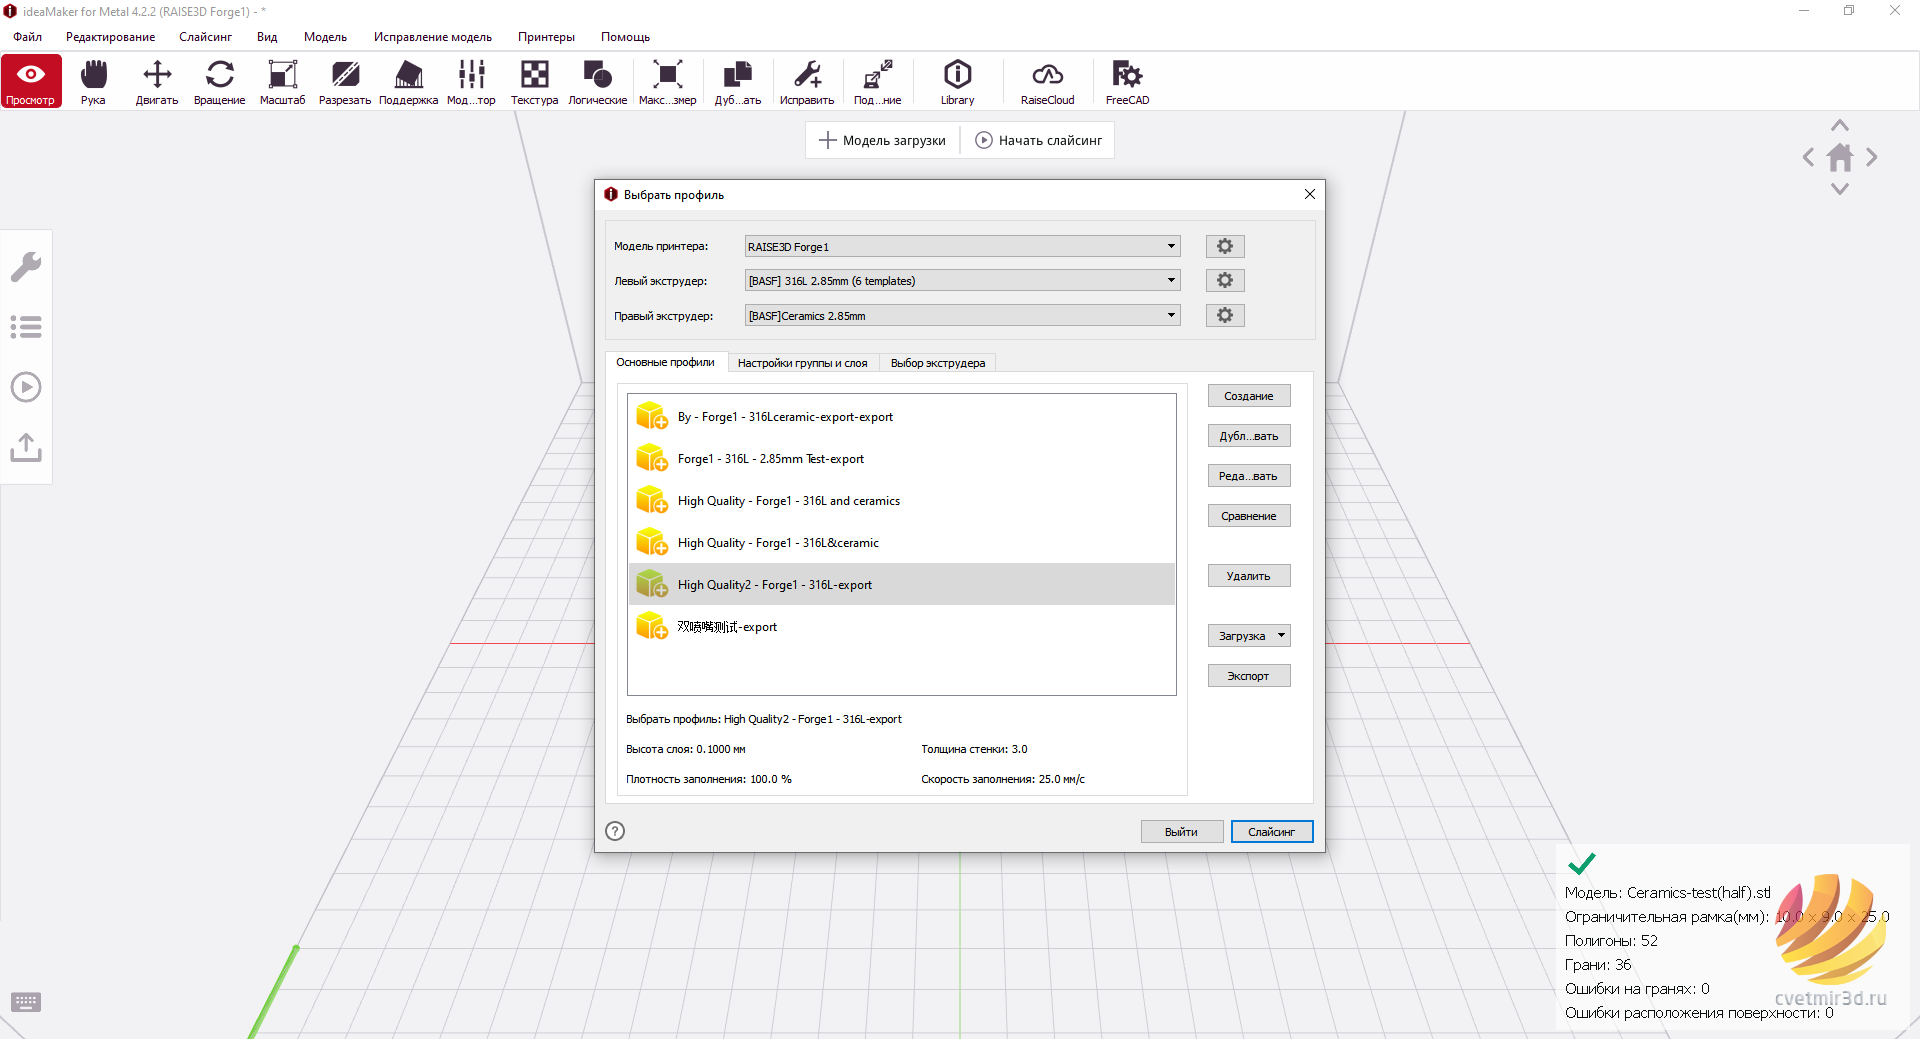Click the Экспорт button
The width and height of the screenshot is (1920, 1039).
pyautogui.click(x=1249, y=676)
